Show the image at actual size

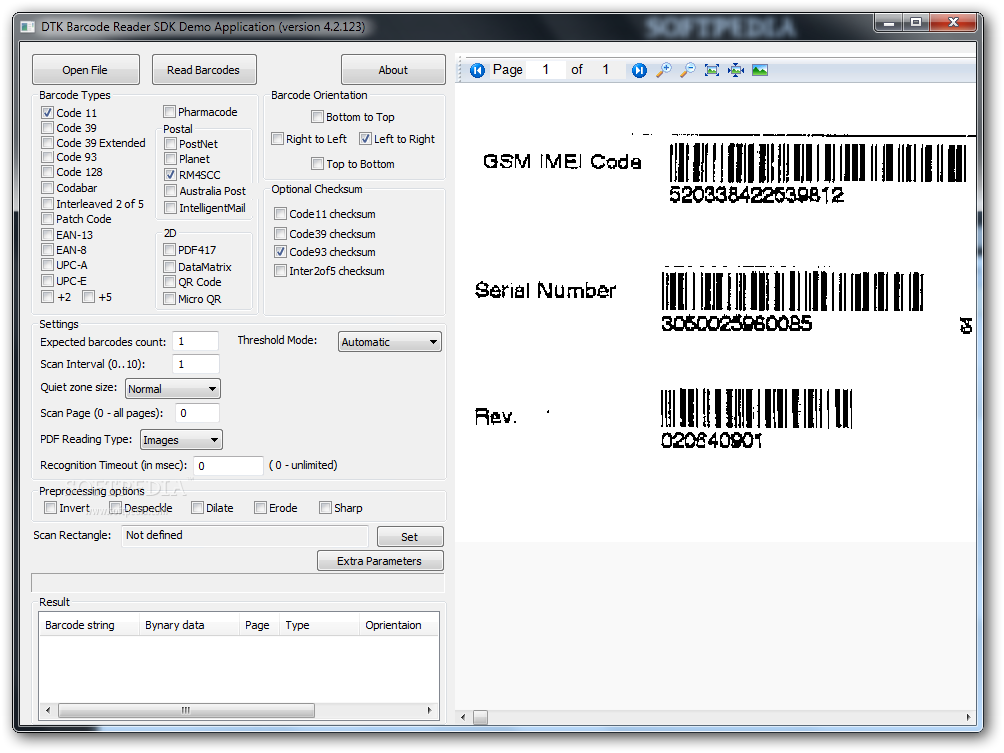(761, 70)
